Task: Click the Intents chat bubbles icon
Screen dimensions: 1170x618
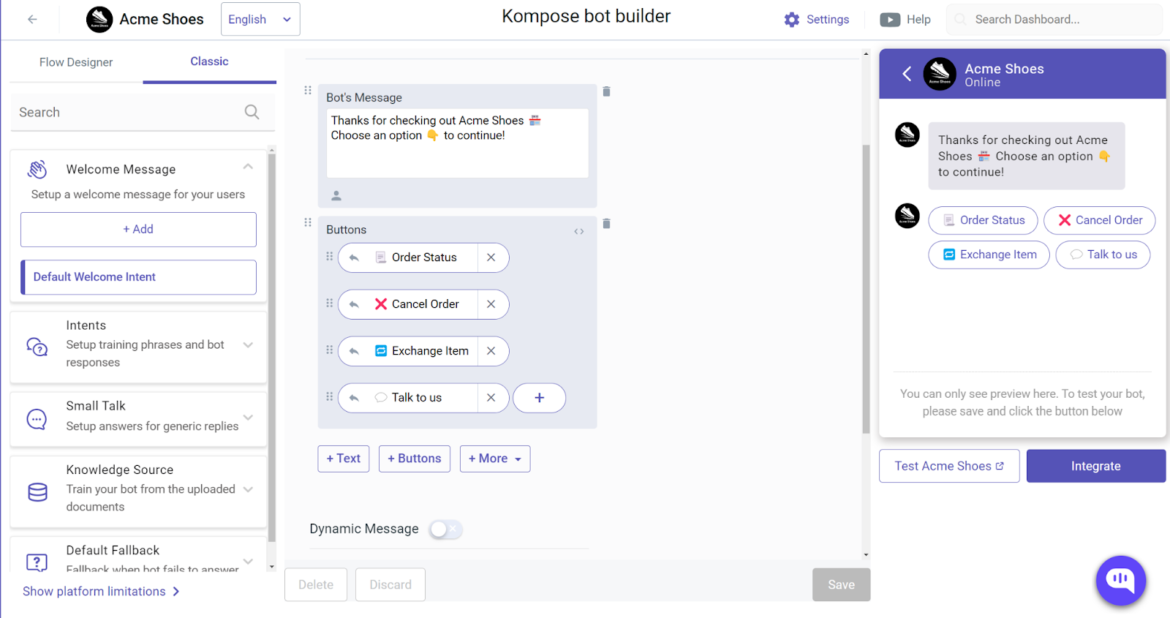Action: [37, 347]
